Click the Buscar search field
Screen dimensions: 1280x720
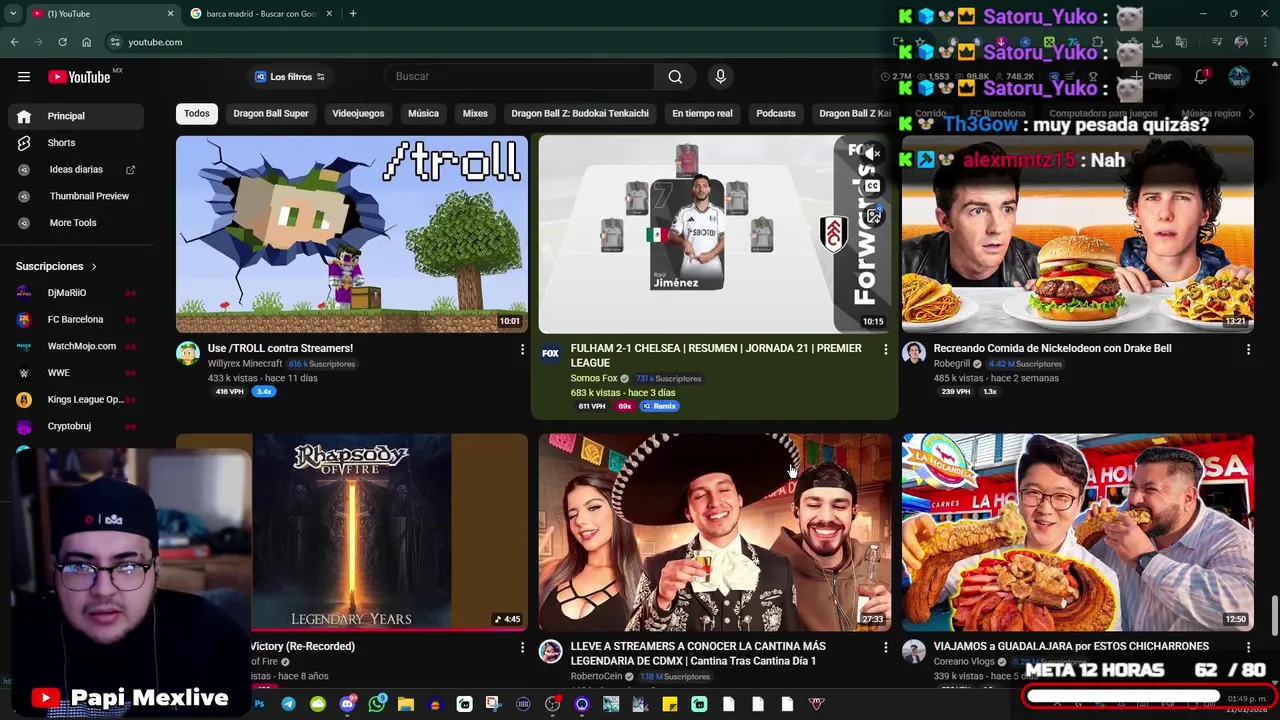[520, 77]
